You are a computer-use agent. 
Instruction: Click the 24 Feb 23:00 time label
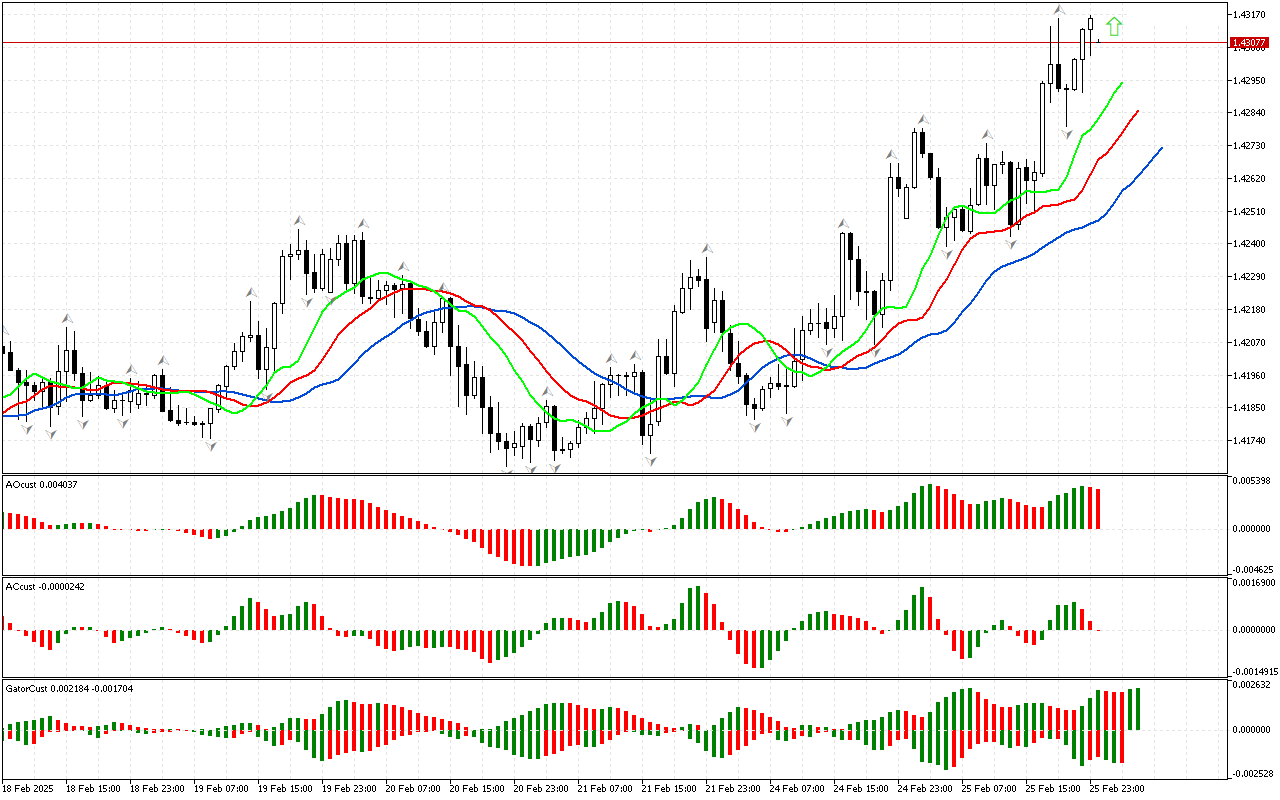(924, 789)
